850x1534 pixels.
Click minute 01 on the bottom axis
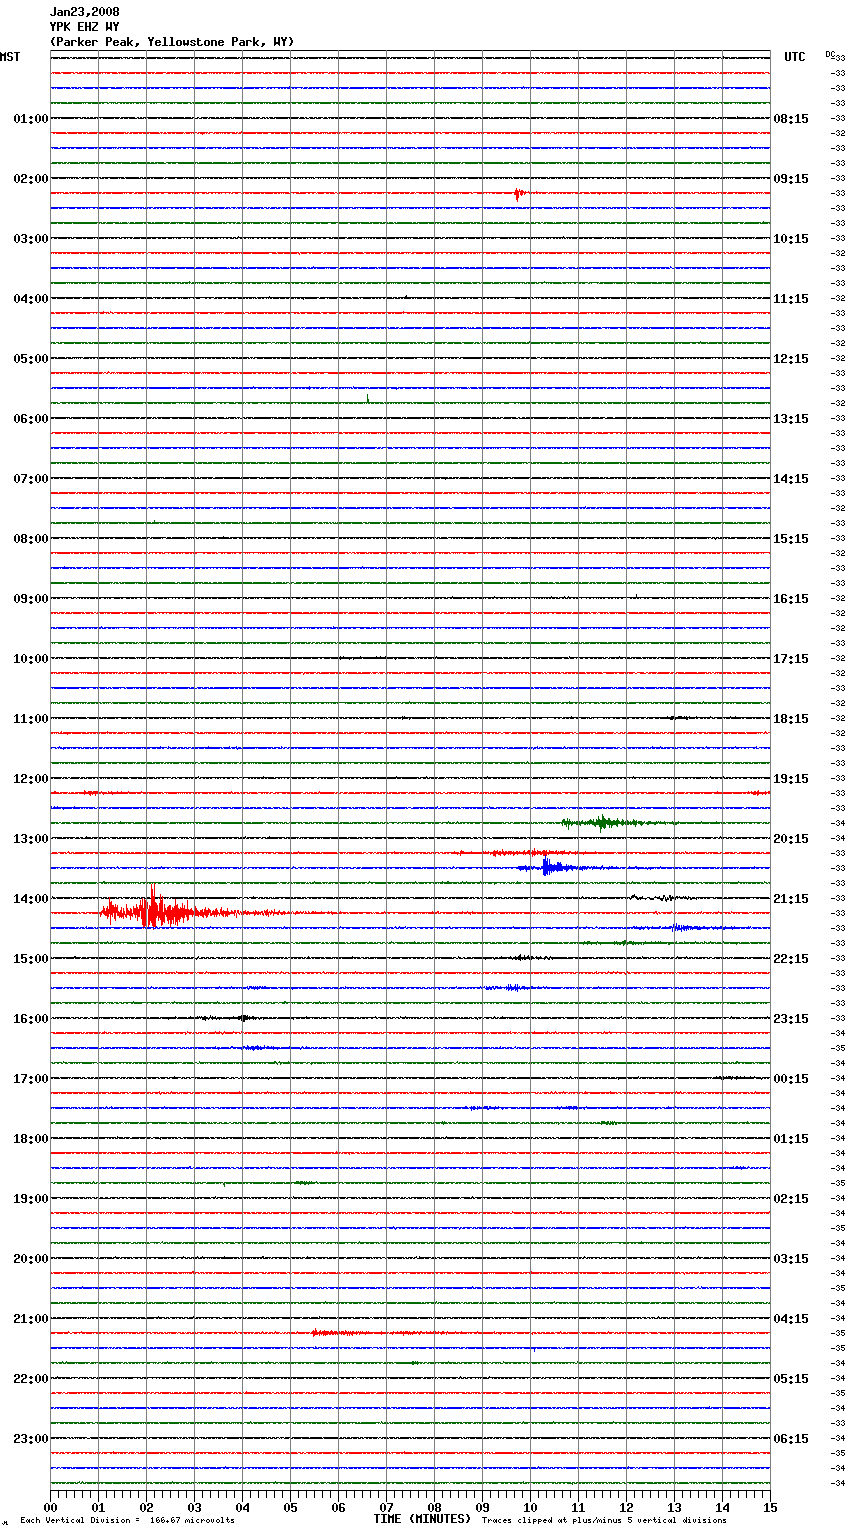pos(99,1507)
